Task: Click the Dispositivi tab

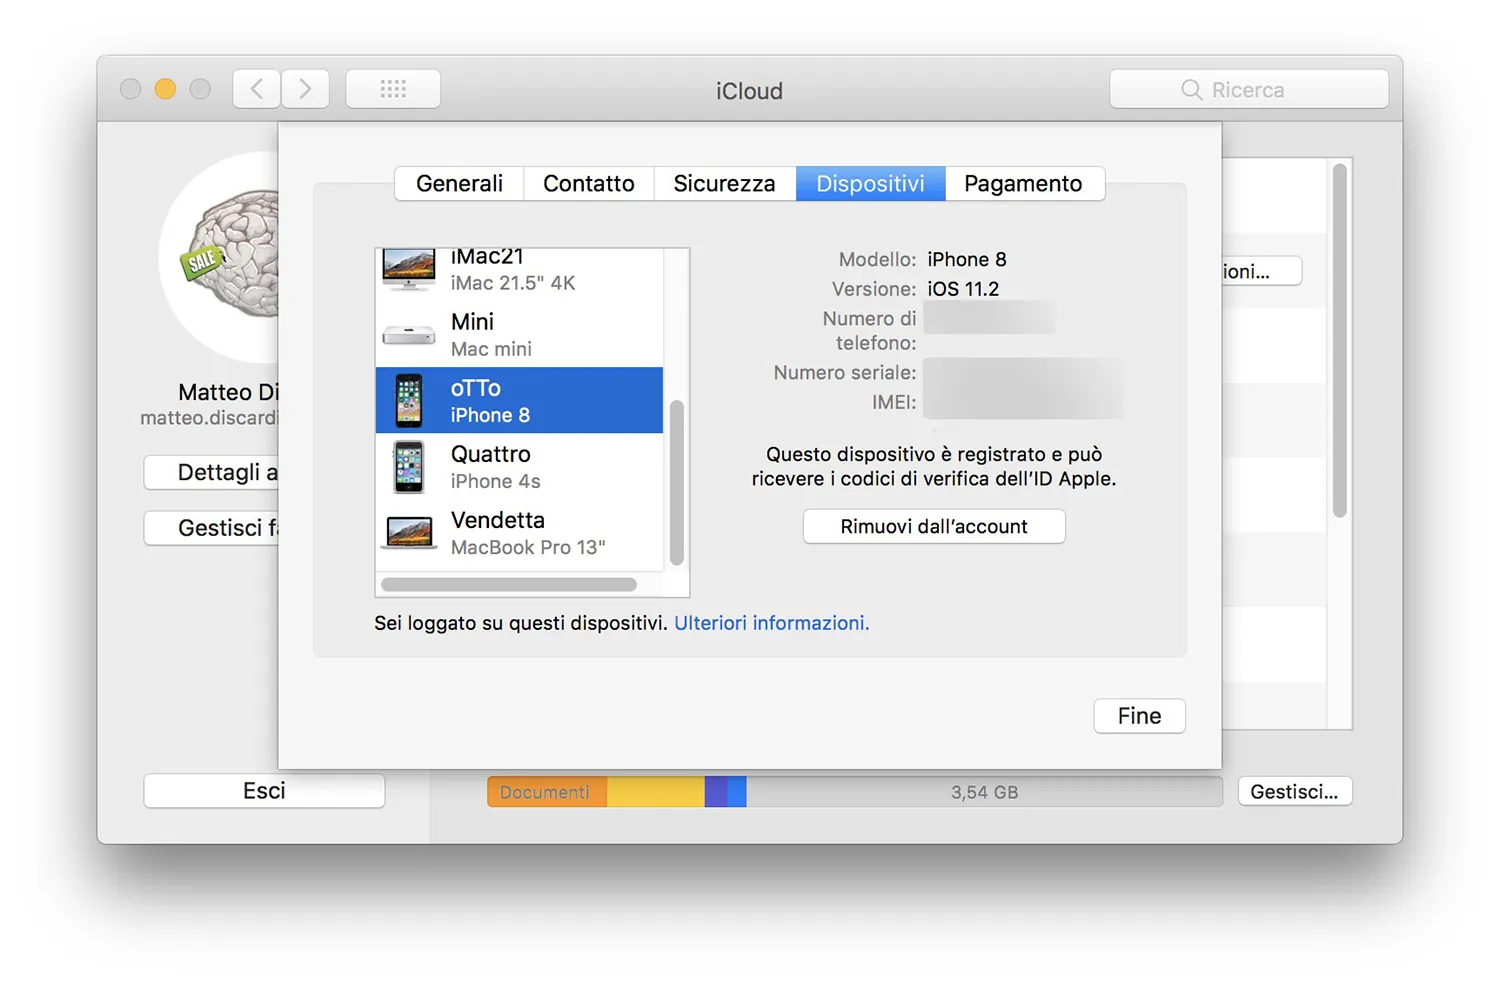Action: pos(870,184)
